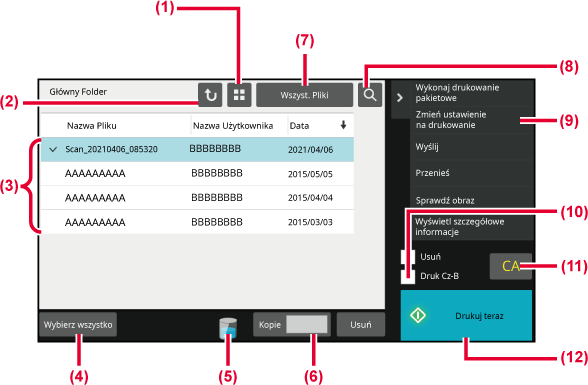Click the green start icon on Drukuj teraz
Screen dimensions: 588x385
click(418, 315)
